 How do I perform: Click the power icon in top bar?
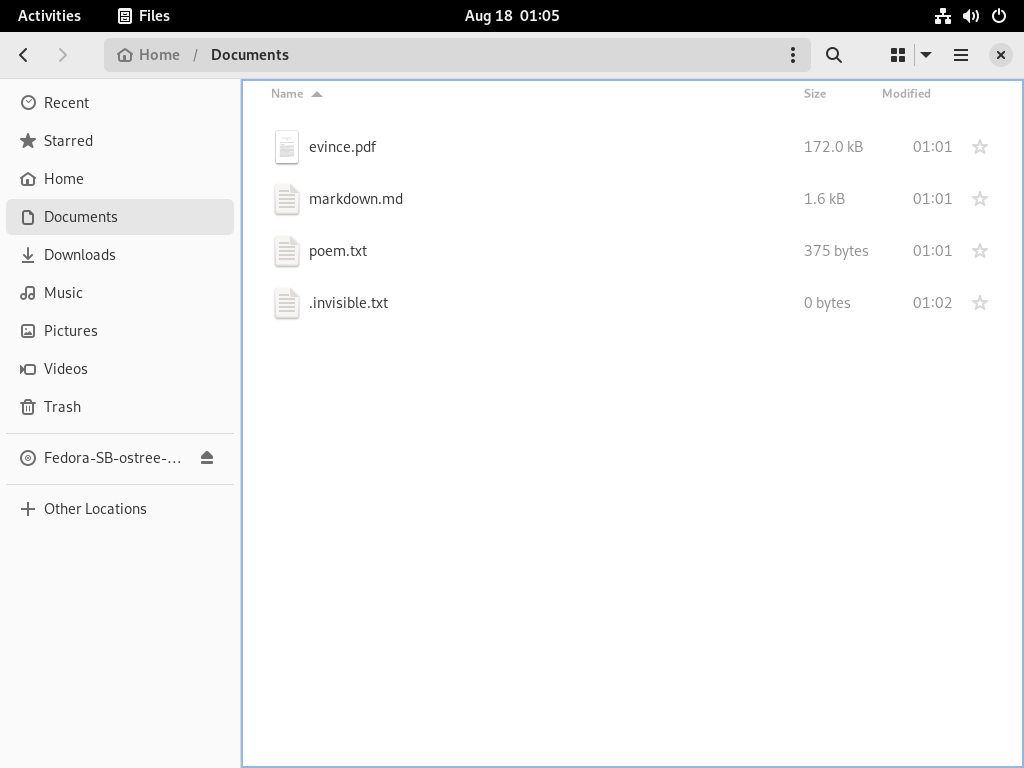click(x=999, y=16)
